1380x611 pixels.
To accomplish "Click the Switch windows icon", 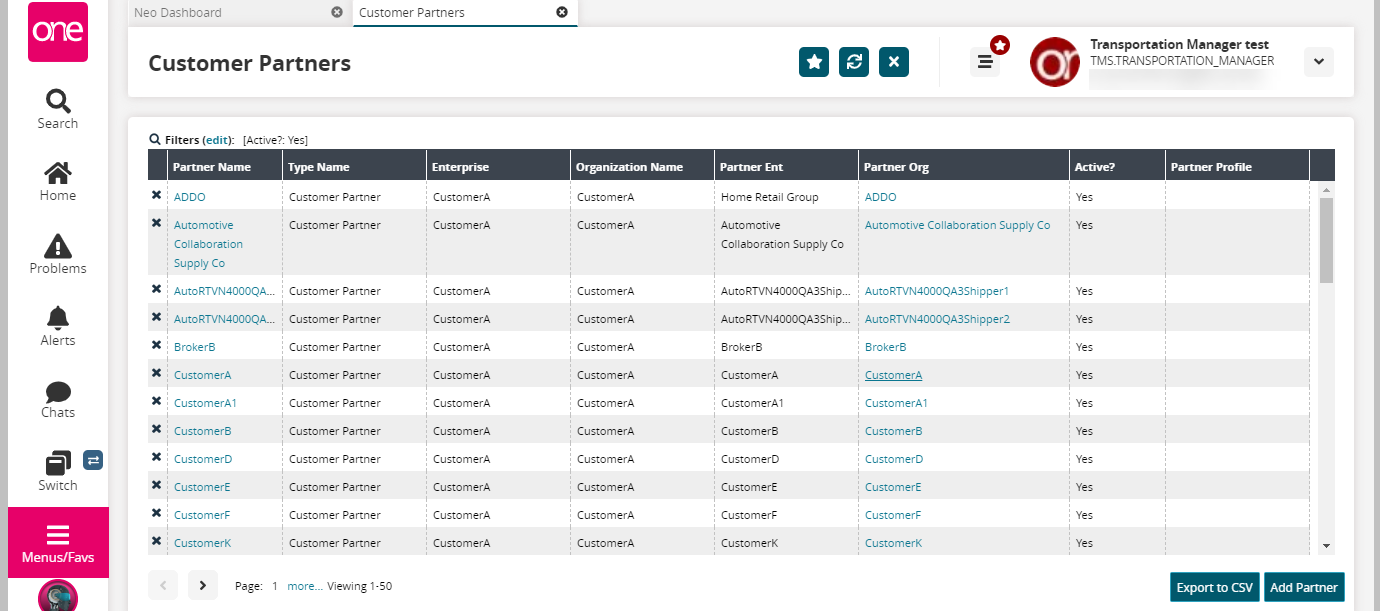I will pyautogui.click(x=57, y=464).
